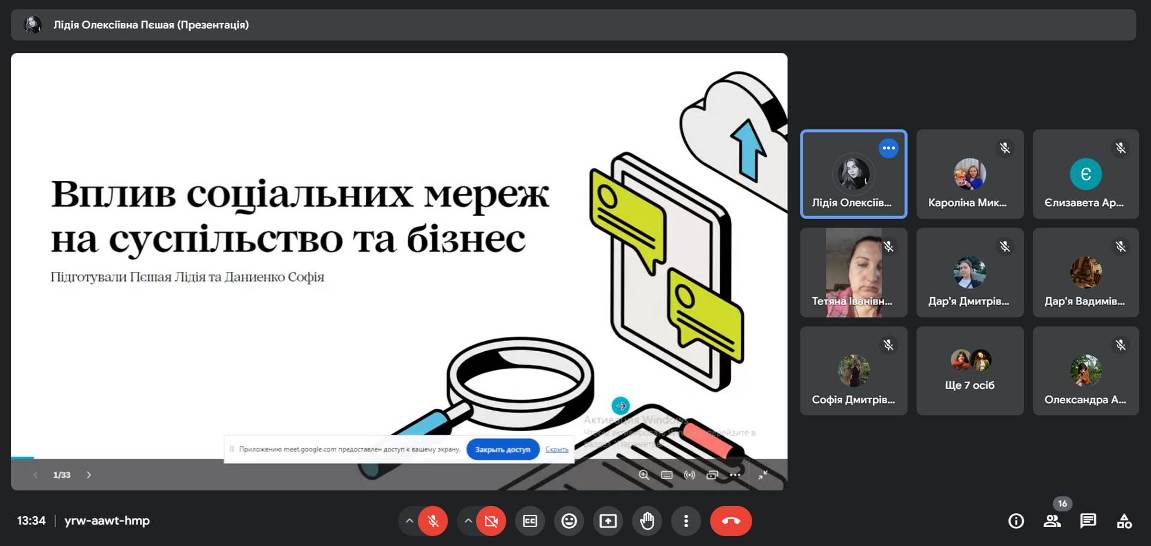Show the participants list icon

(1052, 521)
